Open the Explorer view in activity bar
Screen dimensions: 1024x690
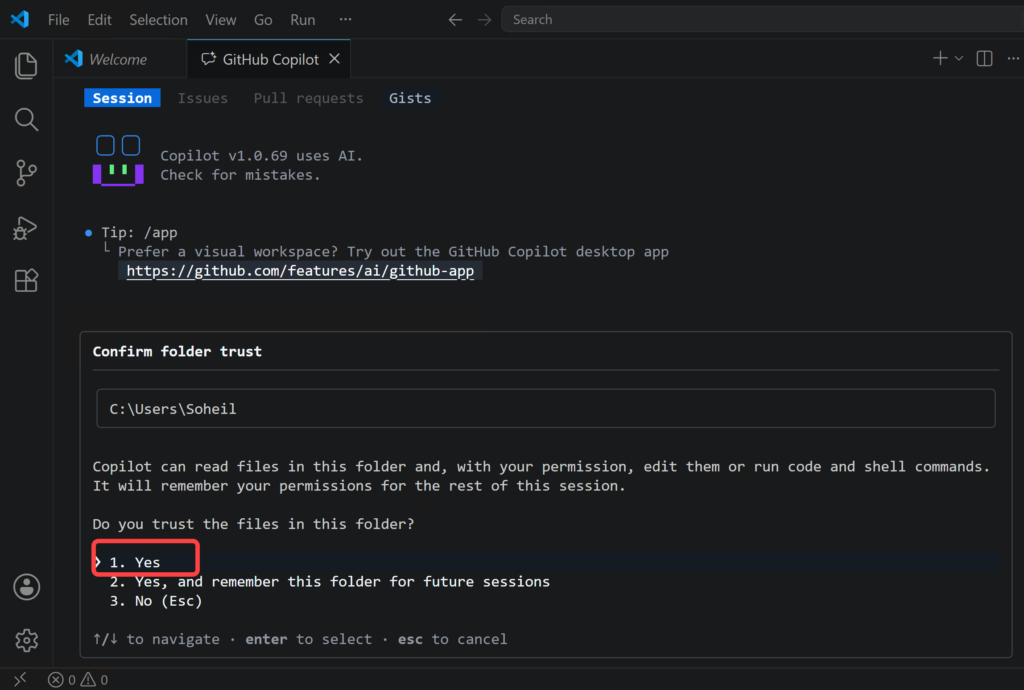click(x=26, y=66)
